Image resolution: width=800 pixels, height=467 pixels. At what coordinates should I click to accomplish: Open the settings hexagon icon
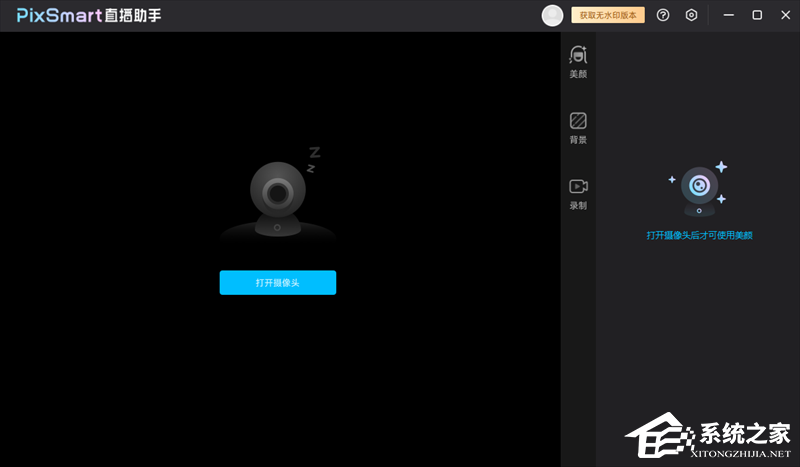pyautogui.click(x=691, y=15)
